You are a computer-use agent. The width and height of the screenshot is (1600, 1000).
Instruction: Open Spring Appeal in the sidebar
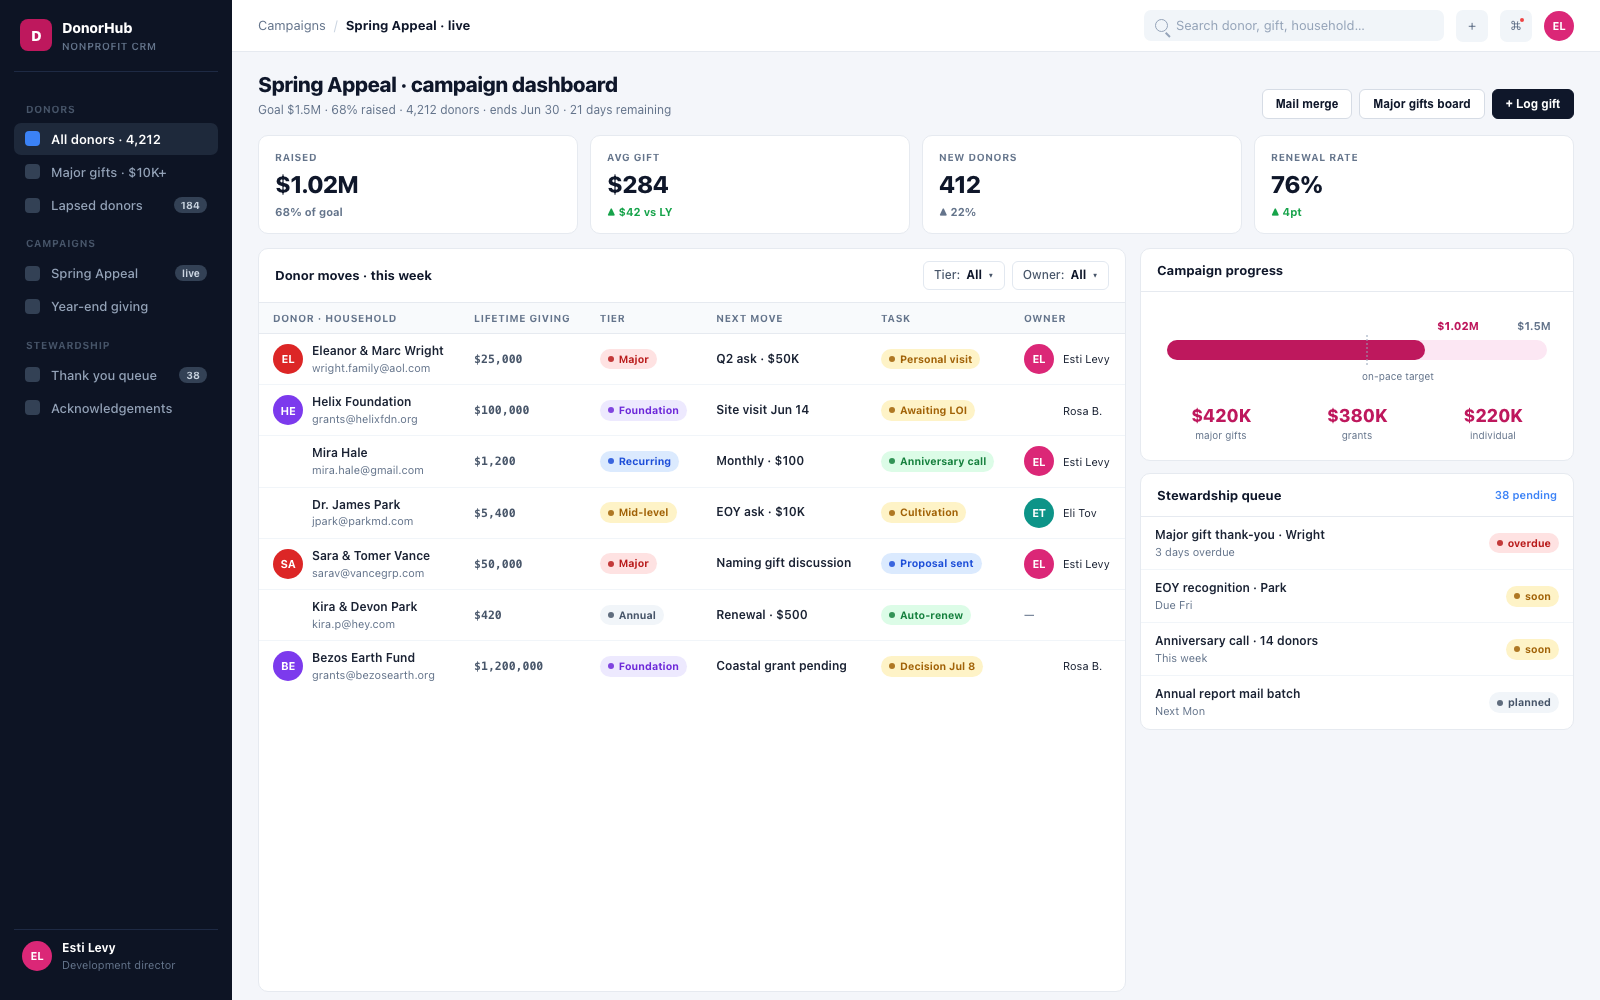point(116,273)
